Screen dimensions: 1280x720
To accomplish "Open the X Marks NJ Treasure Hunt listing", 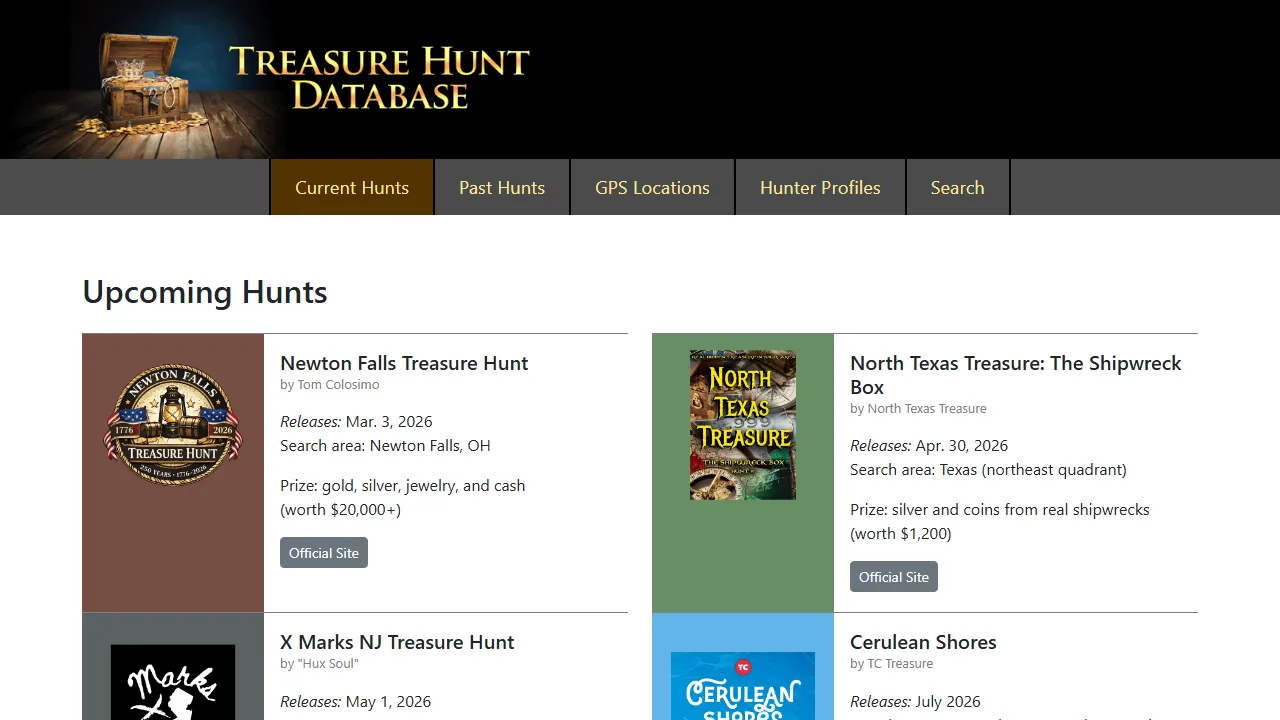I will pos(397,642).
